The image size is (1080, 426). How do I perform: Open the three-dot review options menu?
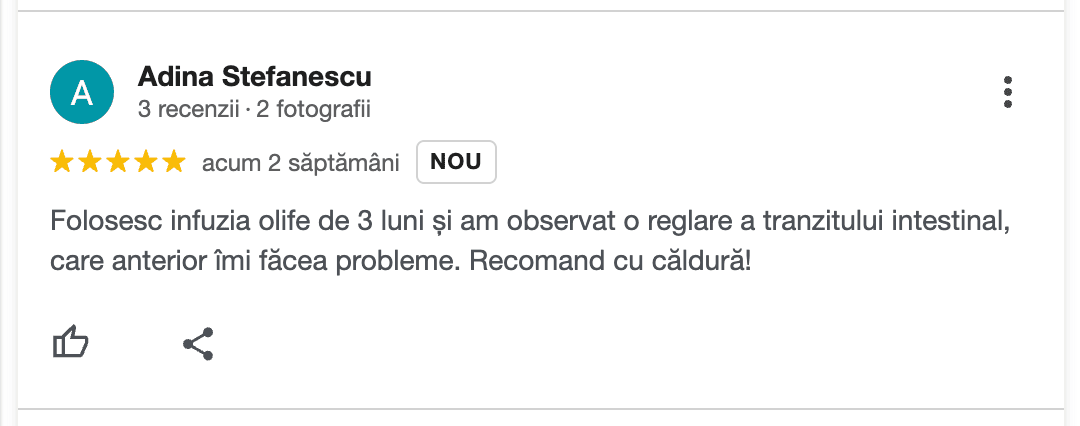tap(1007, 92)
